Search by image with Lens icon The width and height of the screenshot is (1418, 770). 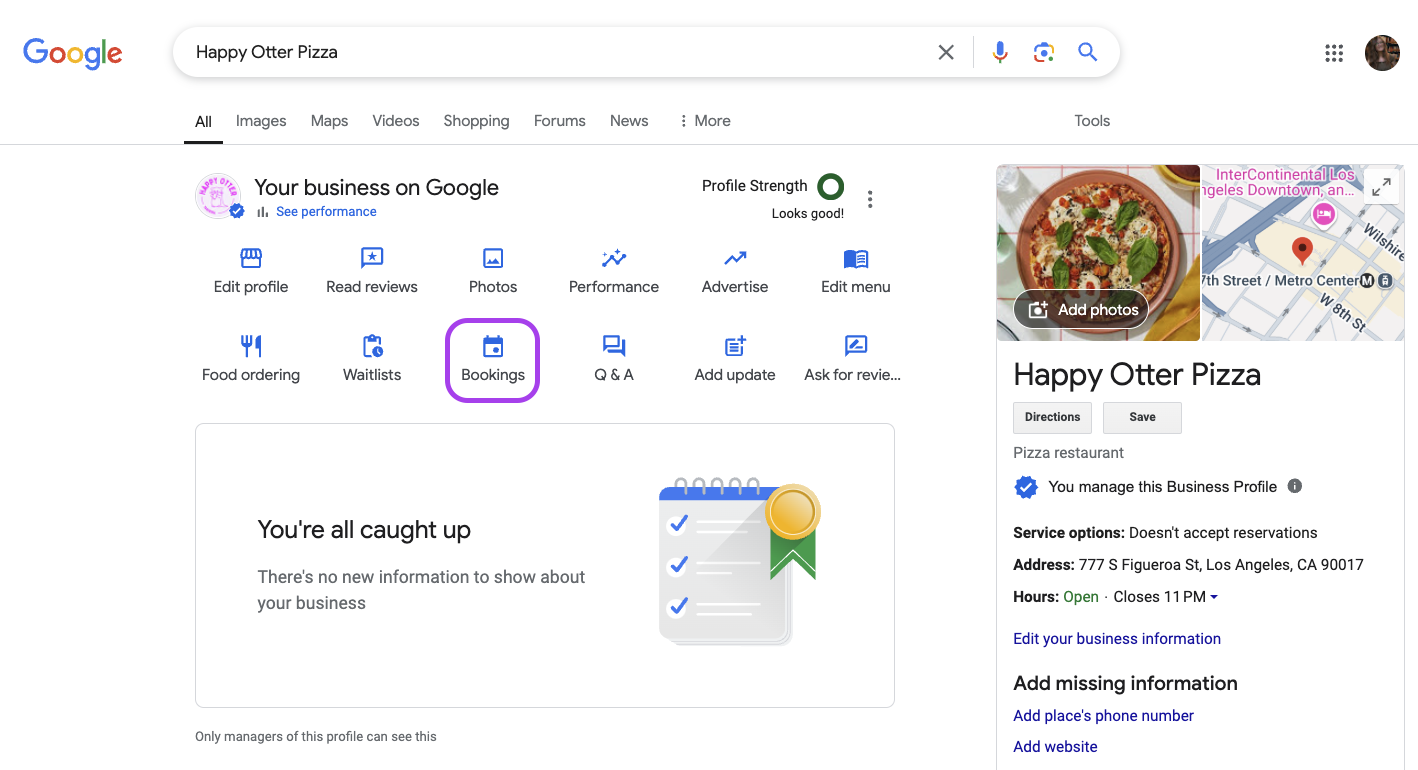[1044, 52]
